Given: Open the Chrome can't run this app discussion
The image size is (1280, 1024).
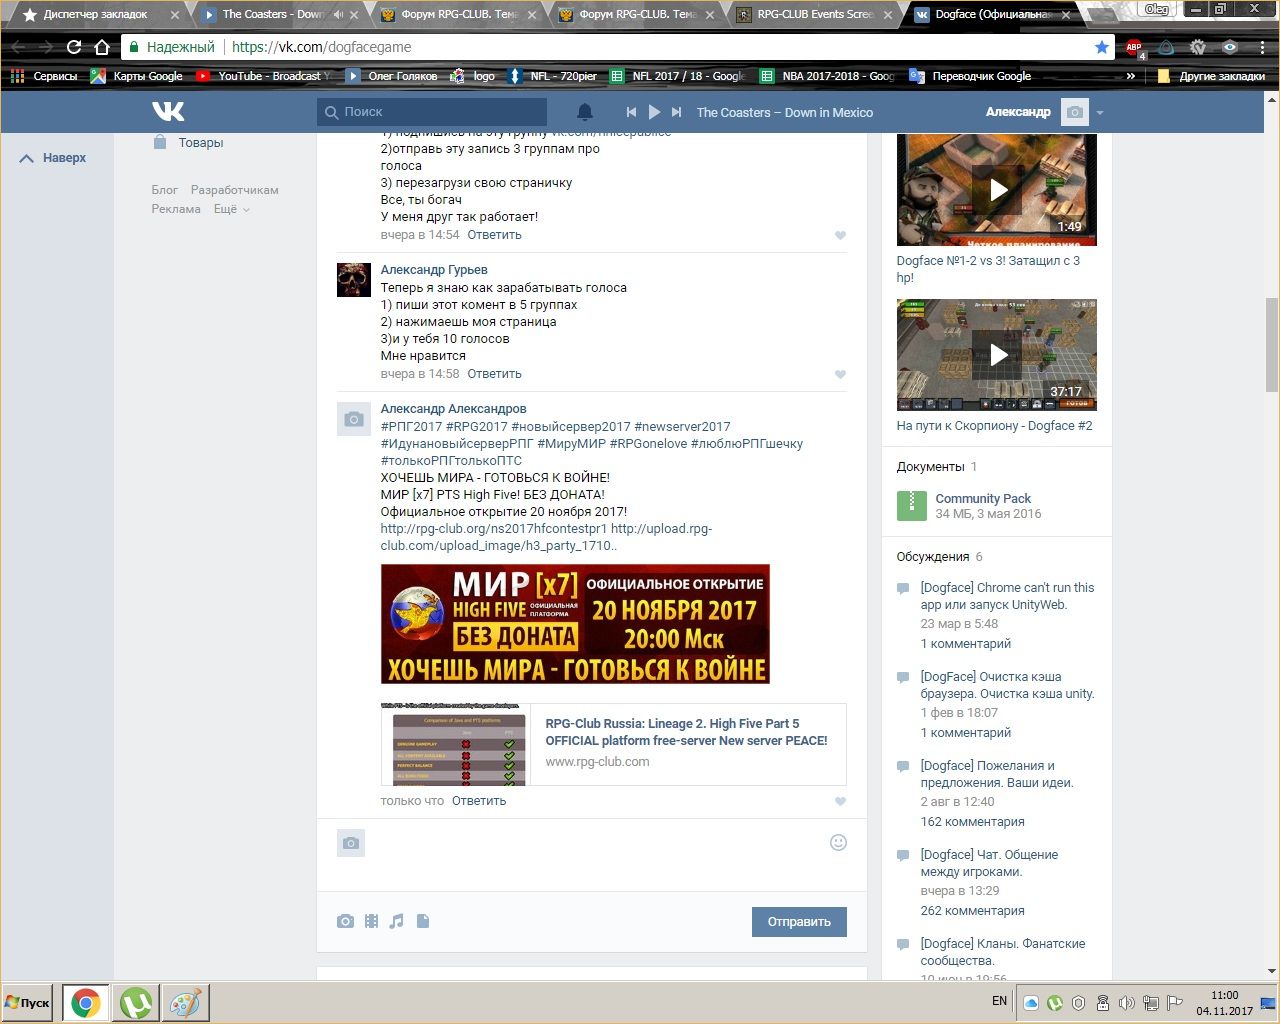Looking at the screenshot, I should [1007, 596].
